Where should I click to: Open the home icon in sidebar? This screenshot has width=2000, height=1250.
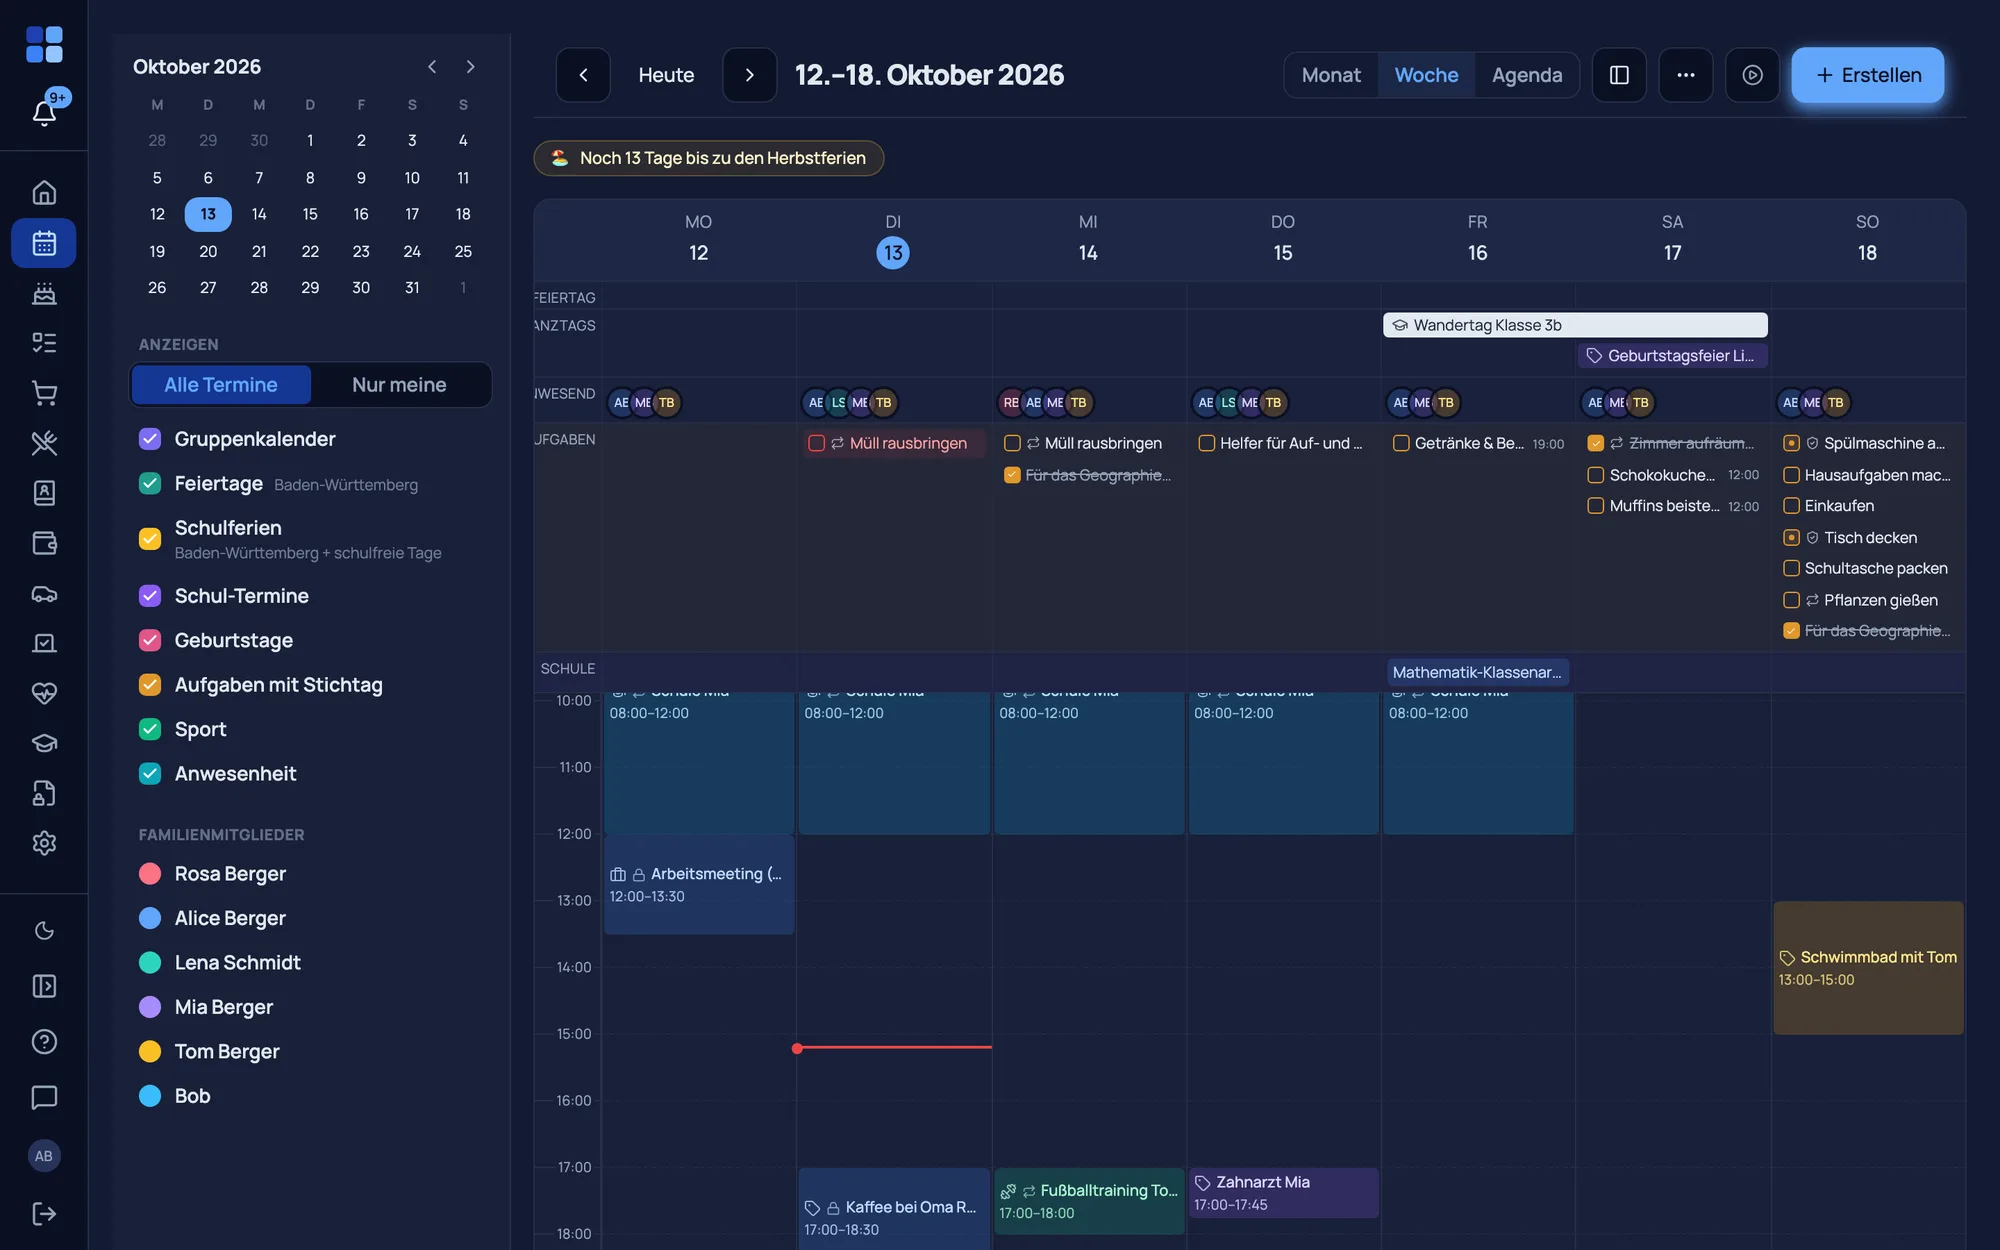pyautogui.click(x=44, y=192)
